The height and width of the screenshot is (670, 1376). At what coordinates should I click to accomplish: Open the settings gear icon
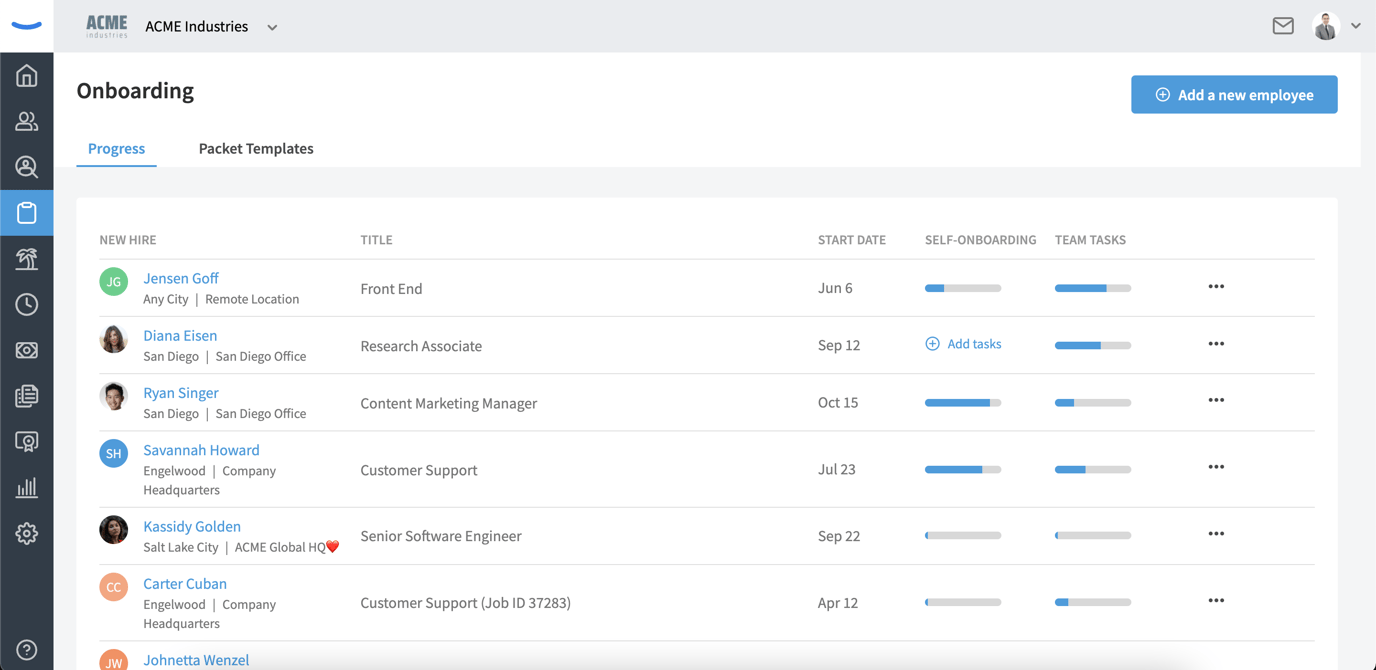pyautogui.click(x=27, y=533)
